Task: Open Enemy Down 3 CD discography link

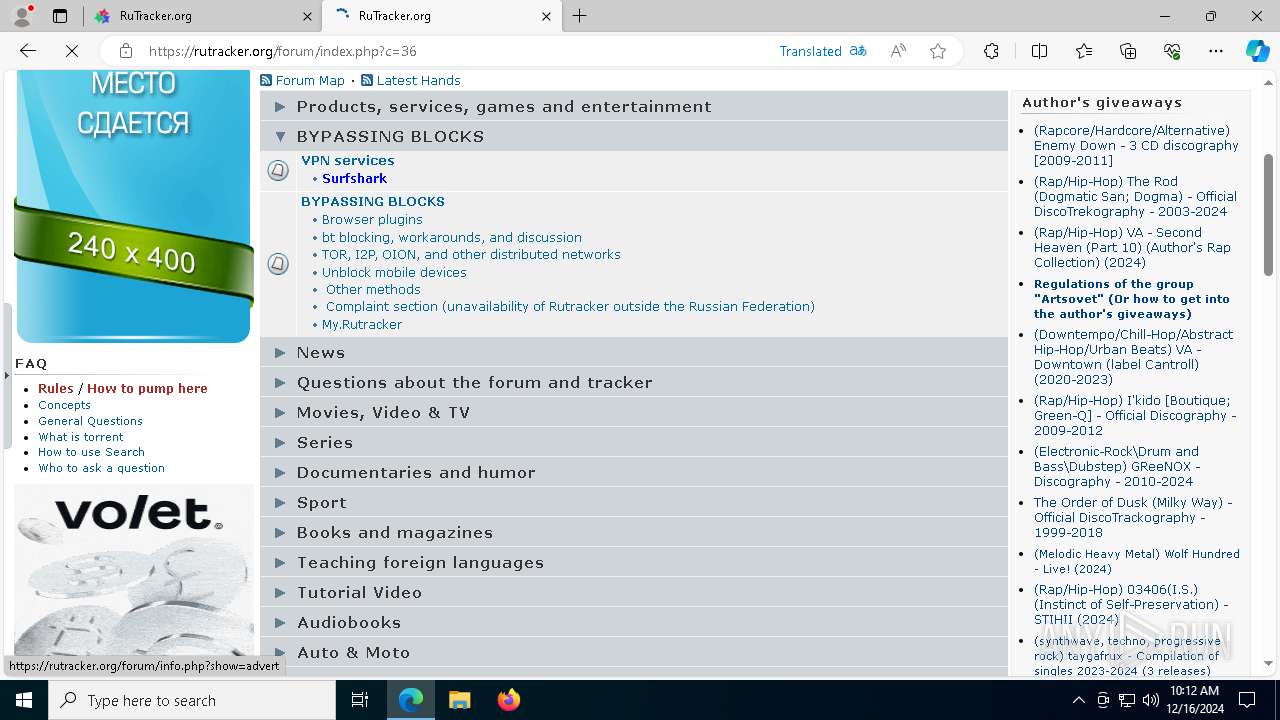Action: click(1136, 145)
